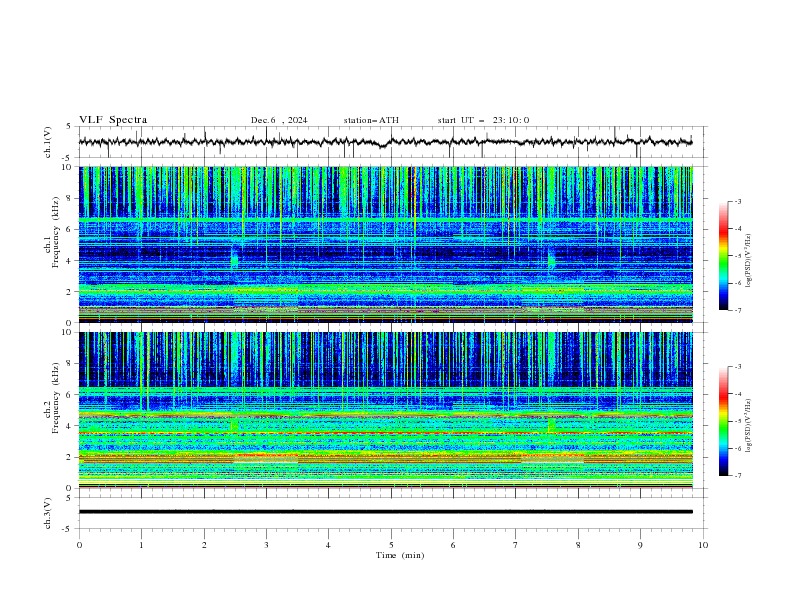Click the ch.1 voltage waveform trace
This screenshot has width=792, height=612.
point(385,142)
